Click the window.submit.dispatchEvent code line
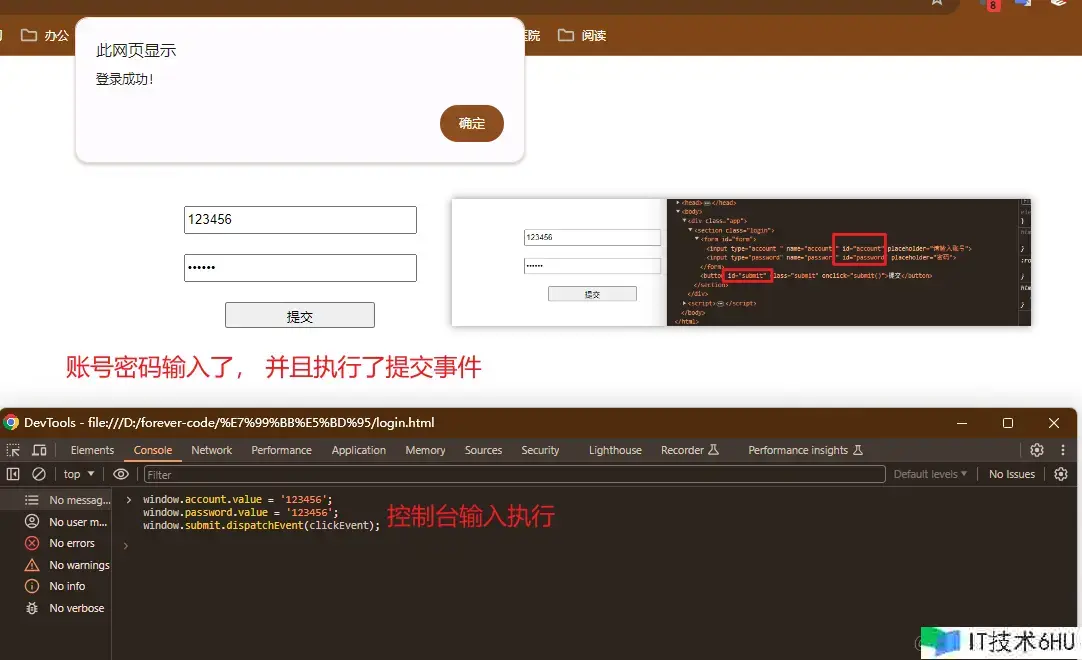This screenshot has height=660, width=1082. (x=262, y=525)
